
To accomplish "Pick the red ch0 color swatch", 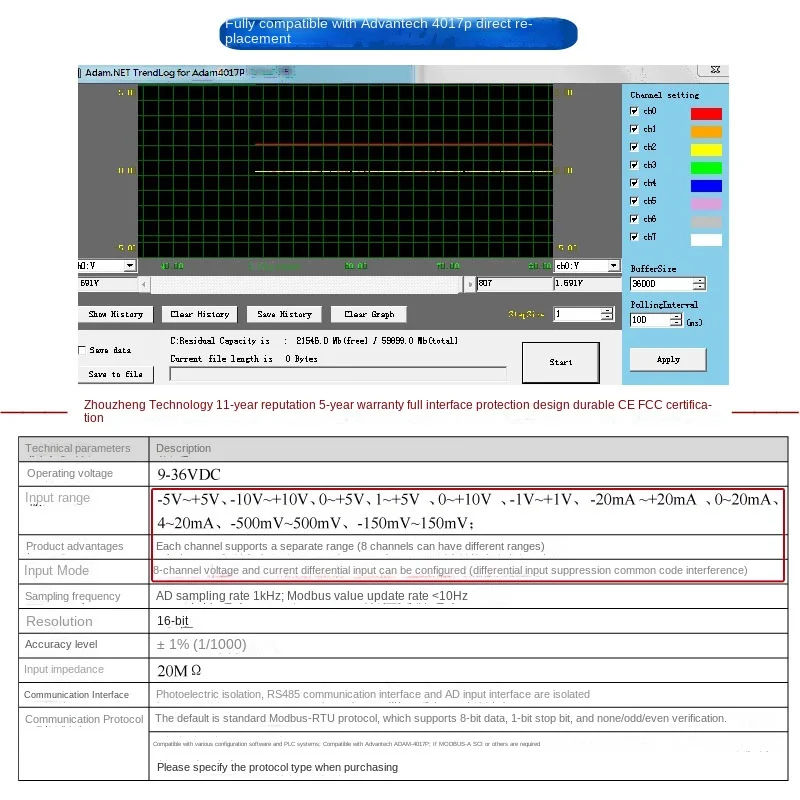I will point(706,113).
